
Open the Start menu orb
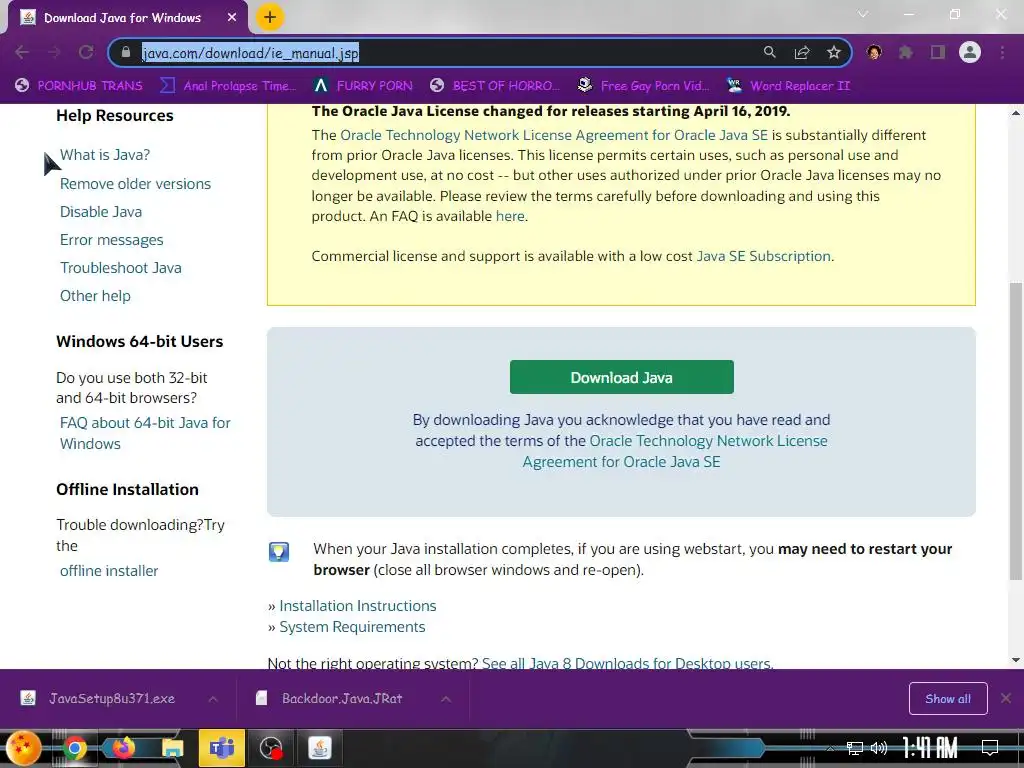coord(23,748)
